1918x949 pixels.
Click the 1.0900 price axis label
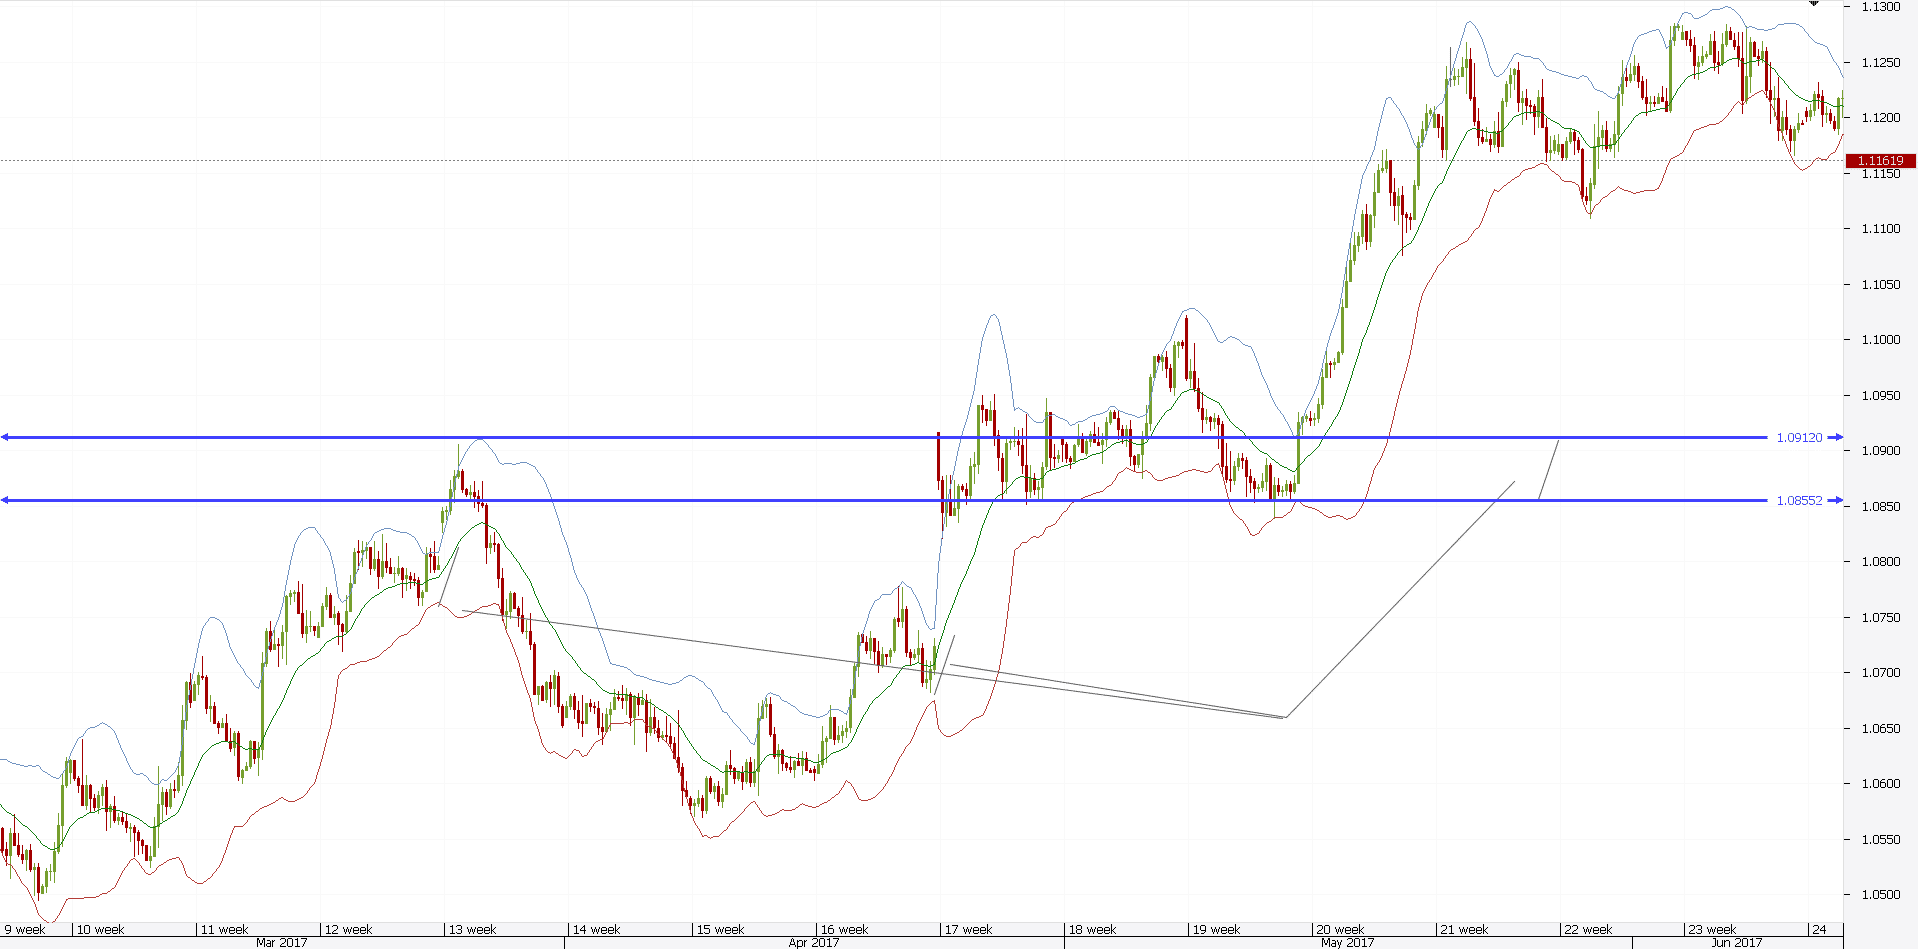pyautogui.click(x=1880, y=451)
